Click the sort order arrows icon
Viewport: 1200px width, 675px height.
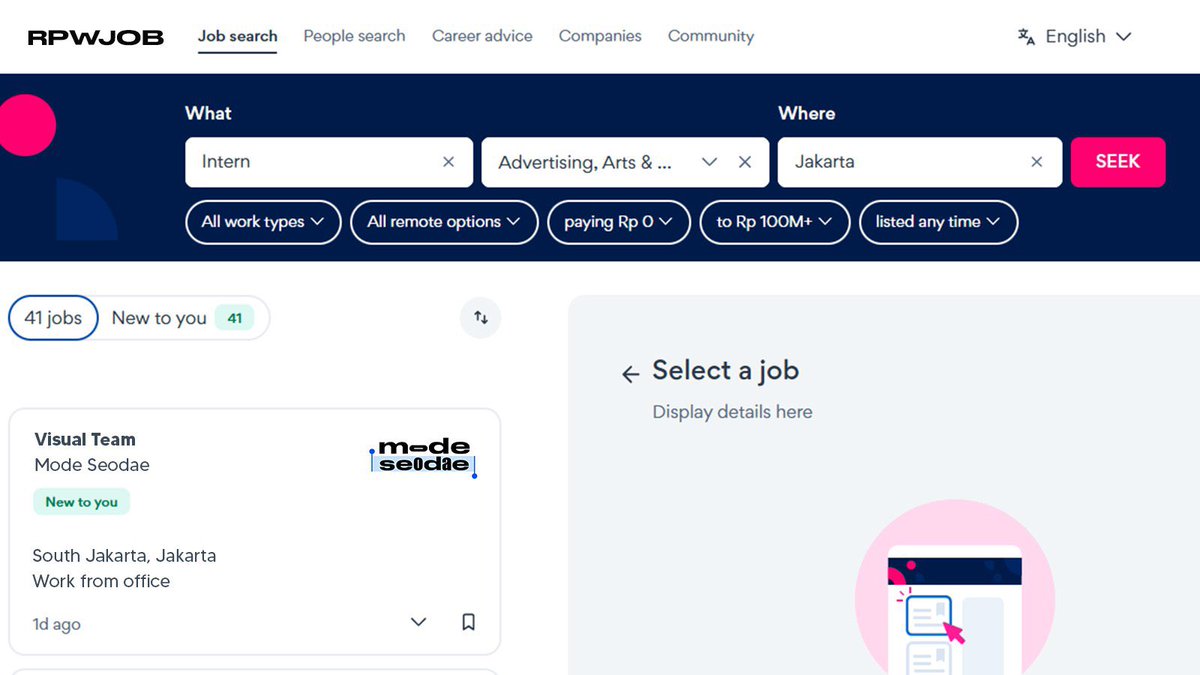tap(481, 318)
